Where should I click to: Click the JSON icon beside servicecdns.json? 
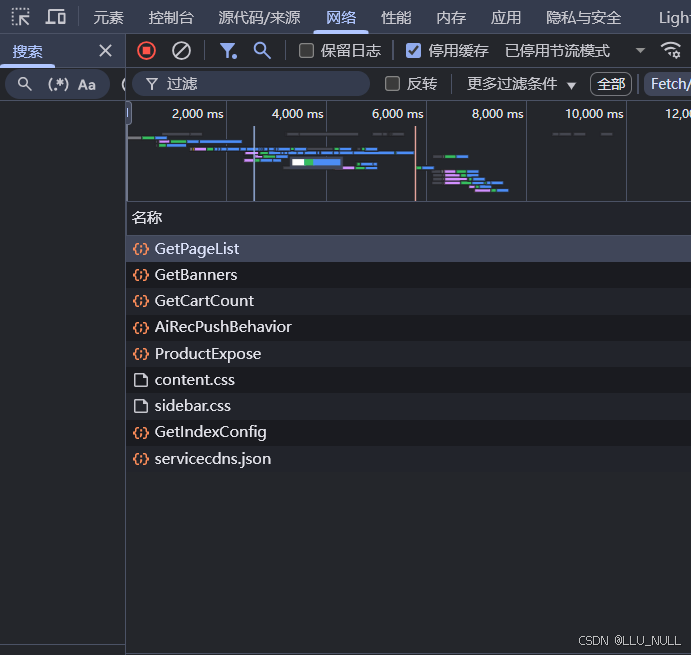[x=141, y=459]
